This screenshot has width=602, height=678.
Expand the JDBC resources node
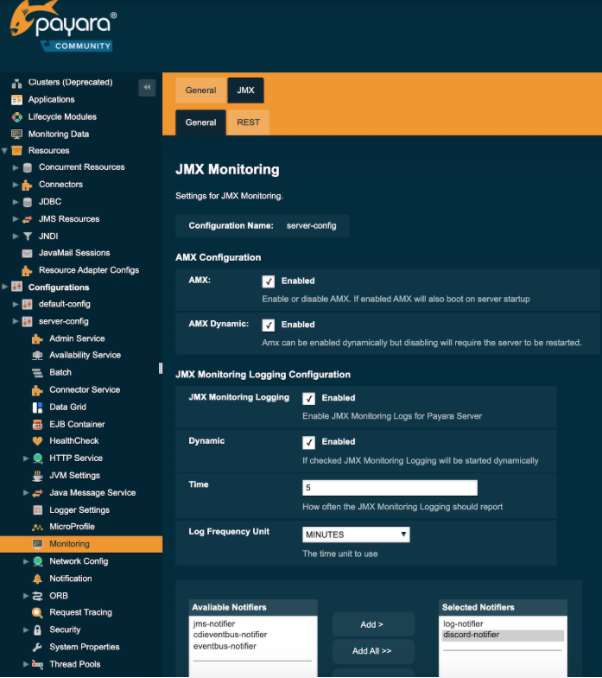(x=16, y=202)
